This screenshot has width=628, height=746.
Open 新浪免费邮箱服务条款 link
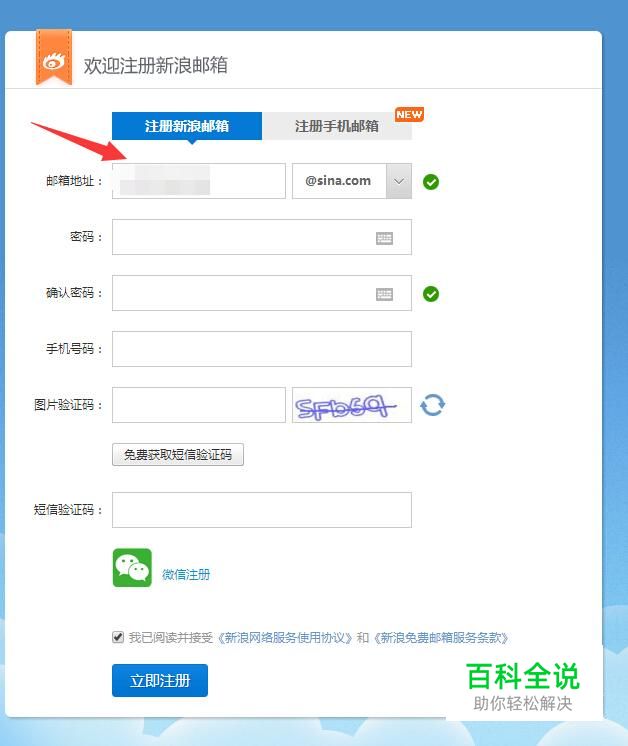(441, 638)
